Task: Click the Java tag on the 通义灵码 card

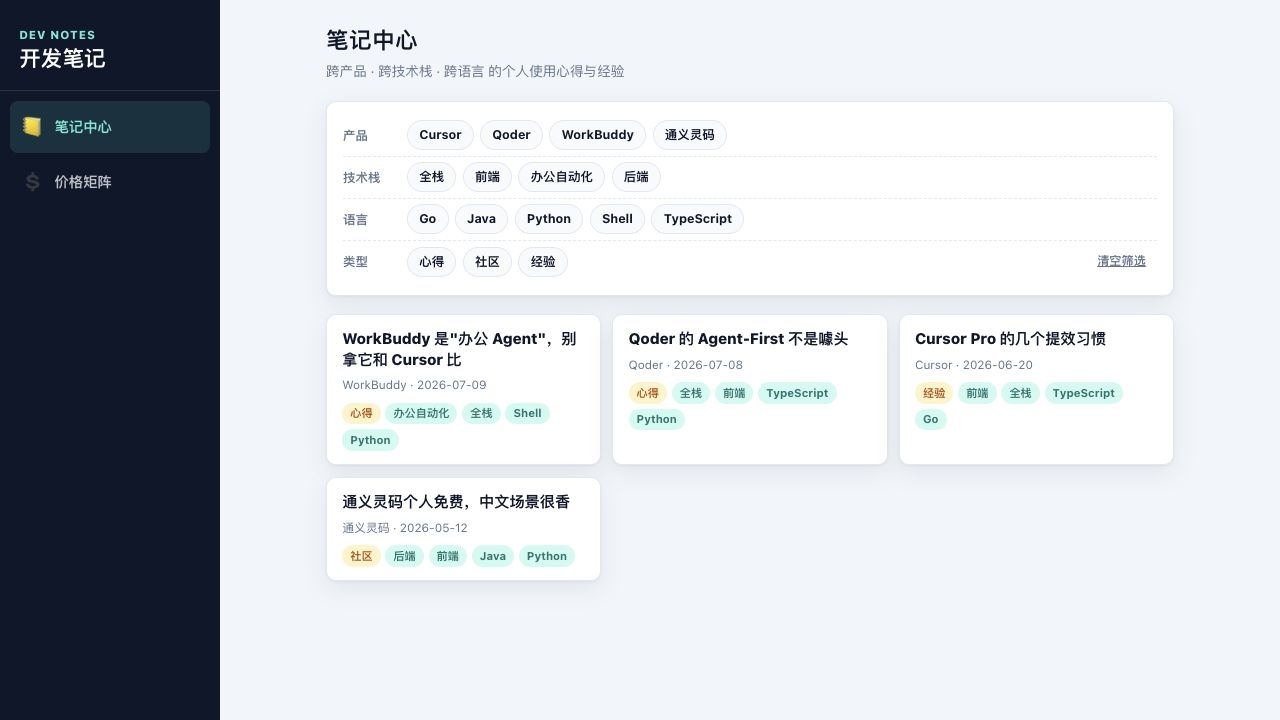Action: [493, 556]
